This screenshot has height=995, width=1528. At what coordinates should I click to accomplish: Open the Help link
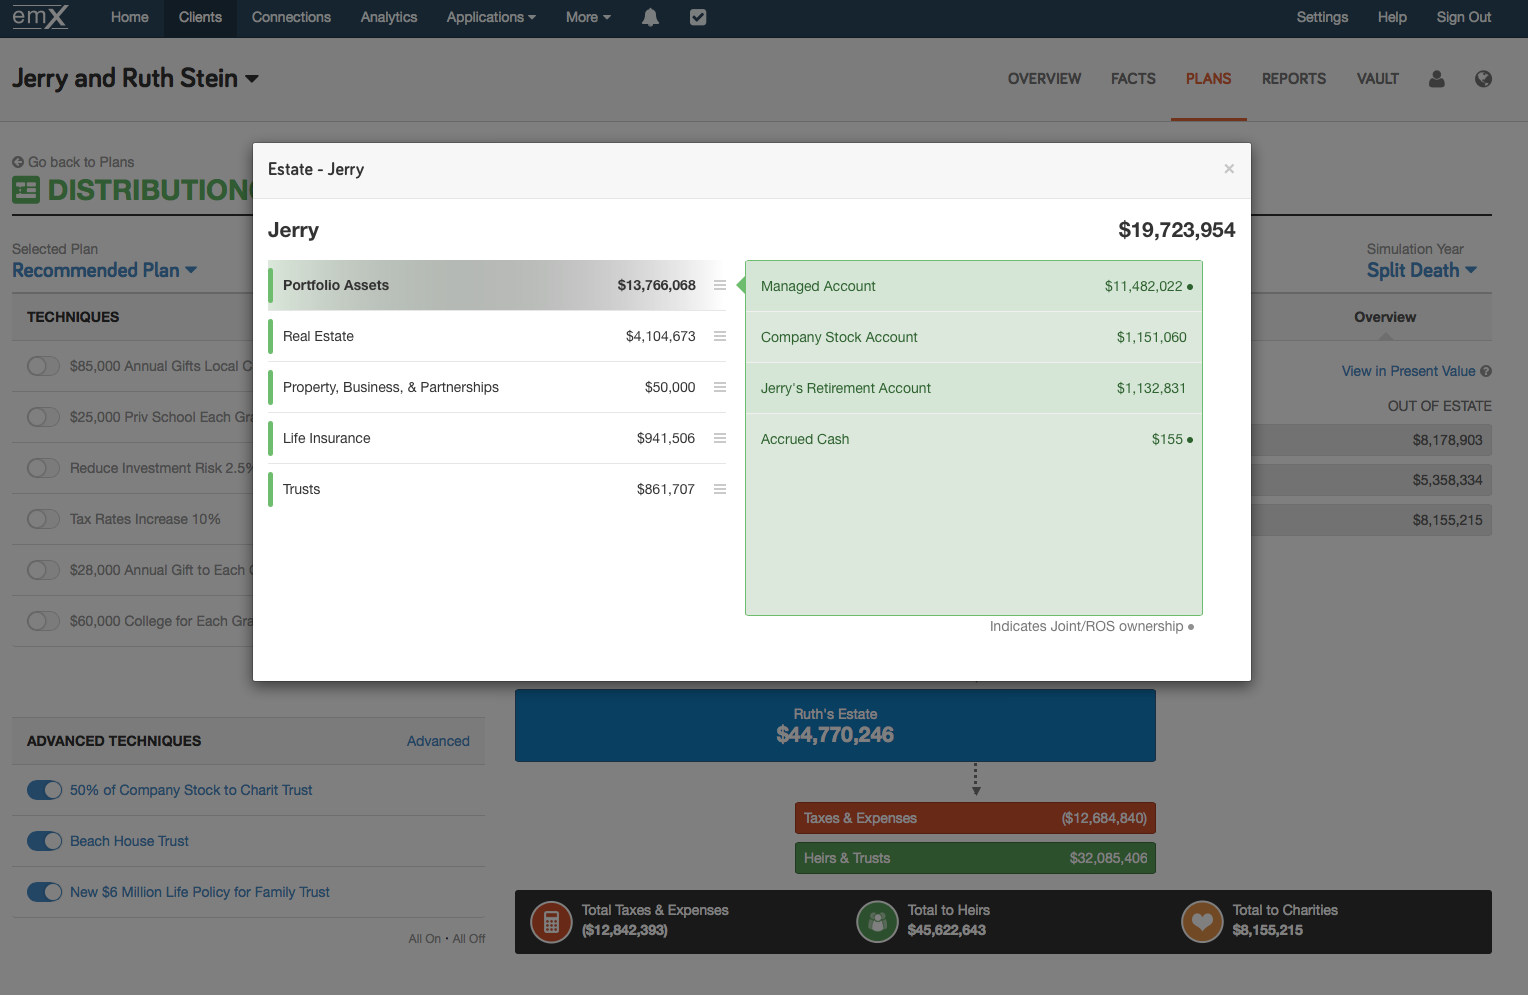pos(1392,17)
